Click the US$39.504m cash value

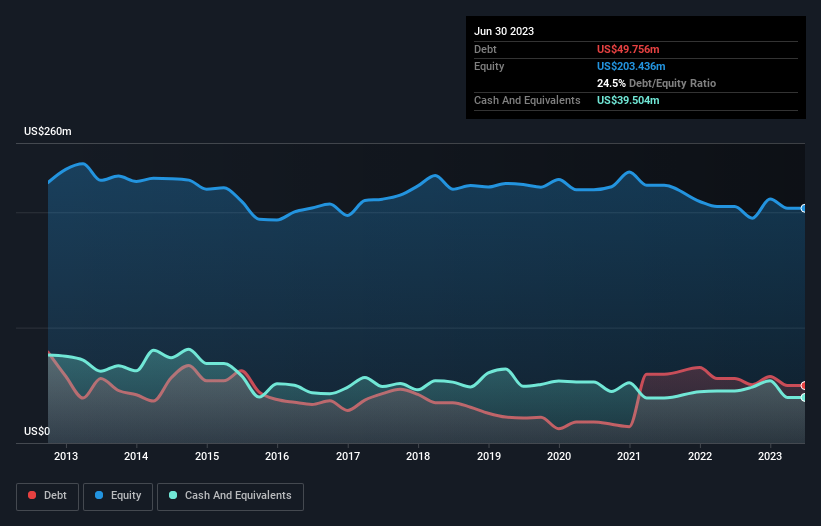[628, 100]
